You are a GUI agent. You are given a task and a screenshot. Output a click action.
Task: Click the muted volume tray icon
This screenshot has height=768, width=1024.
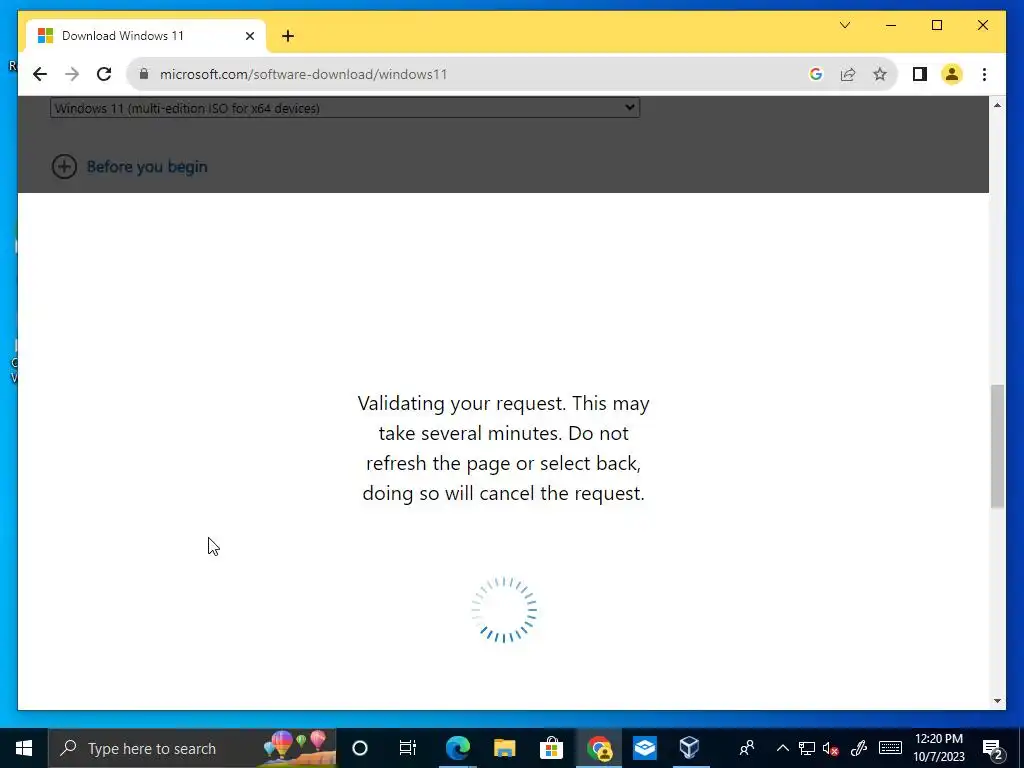point(831,748)
